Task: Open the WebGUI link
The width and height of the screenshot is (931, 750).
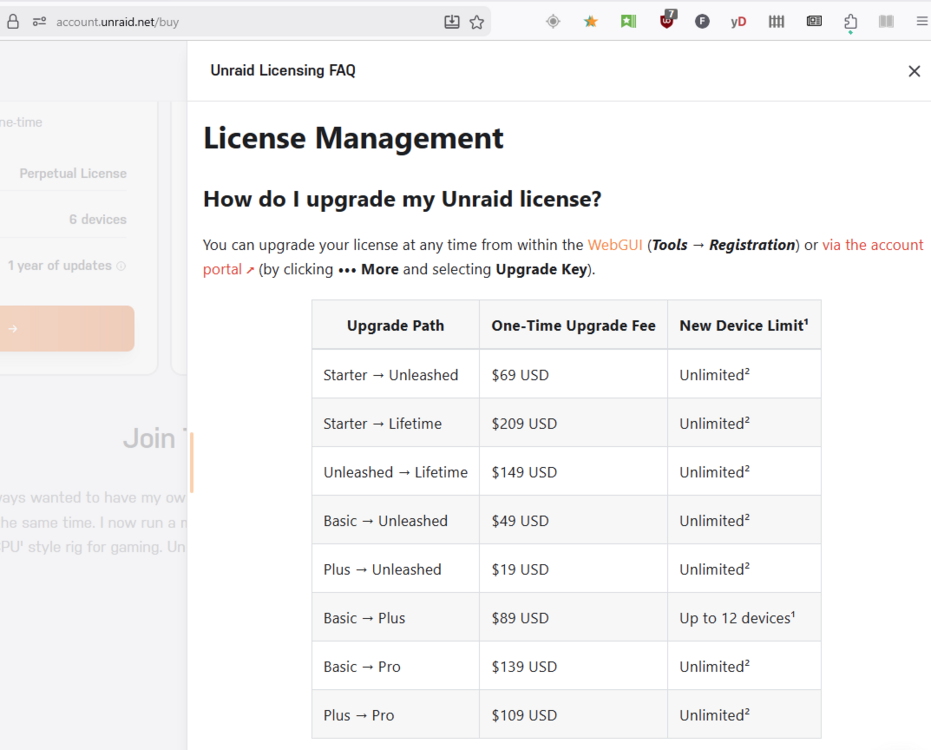Action: (615, 245)
